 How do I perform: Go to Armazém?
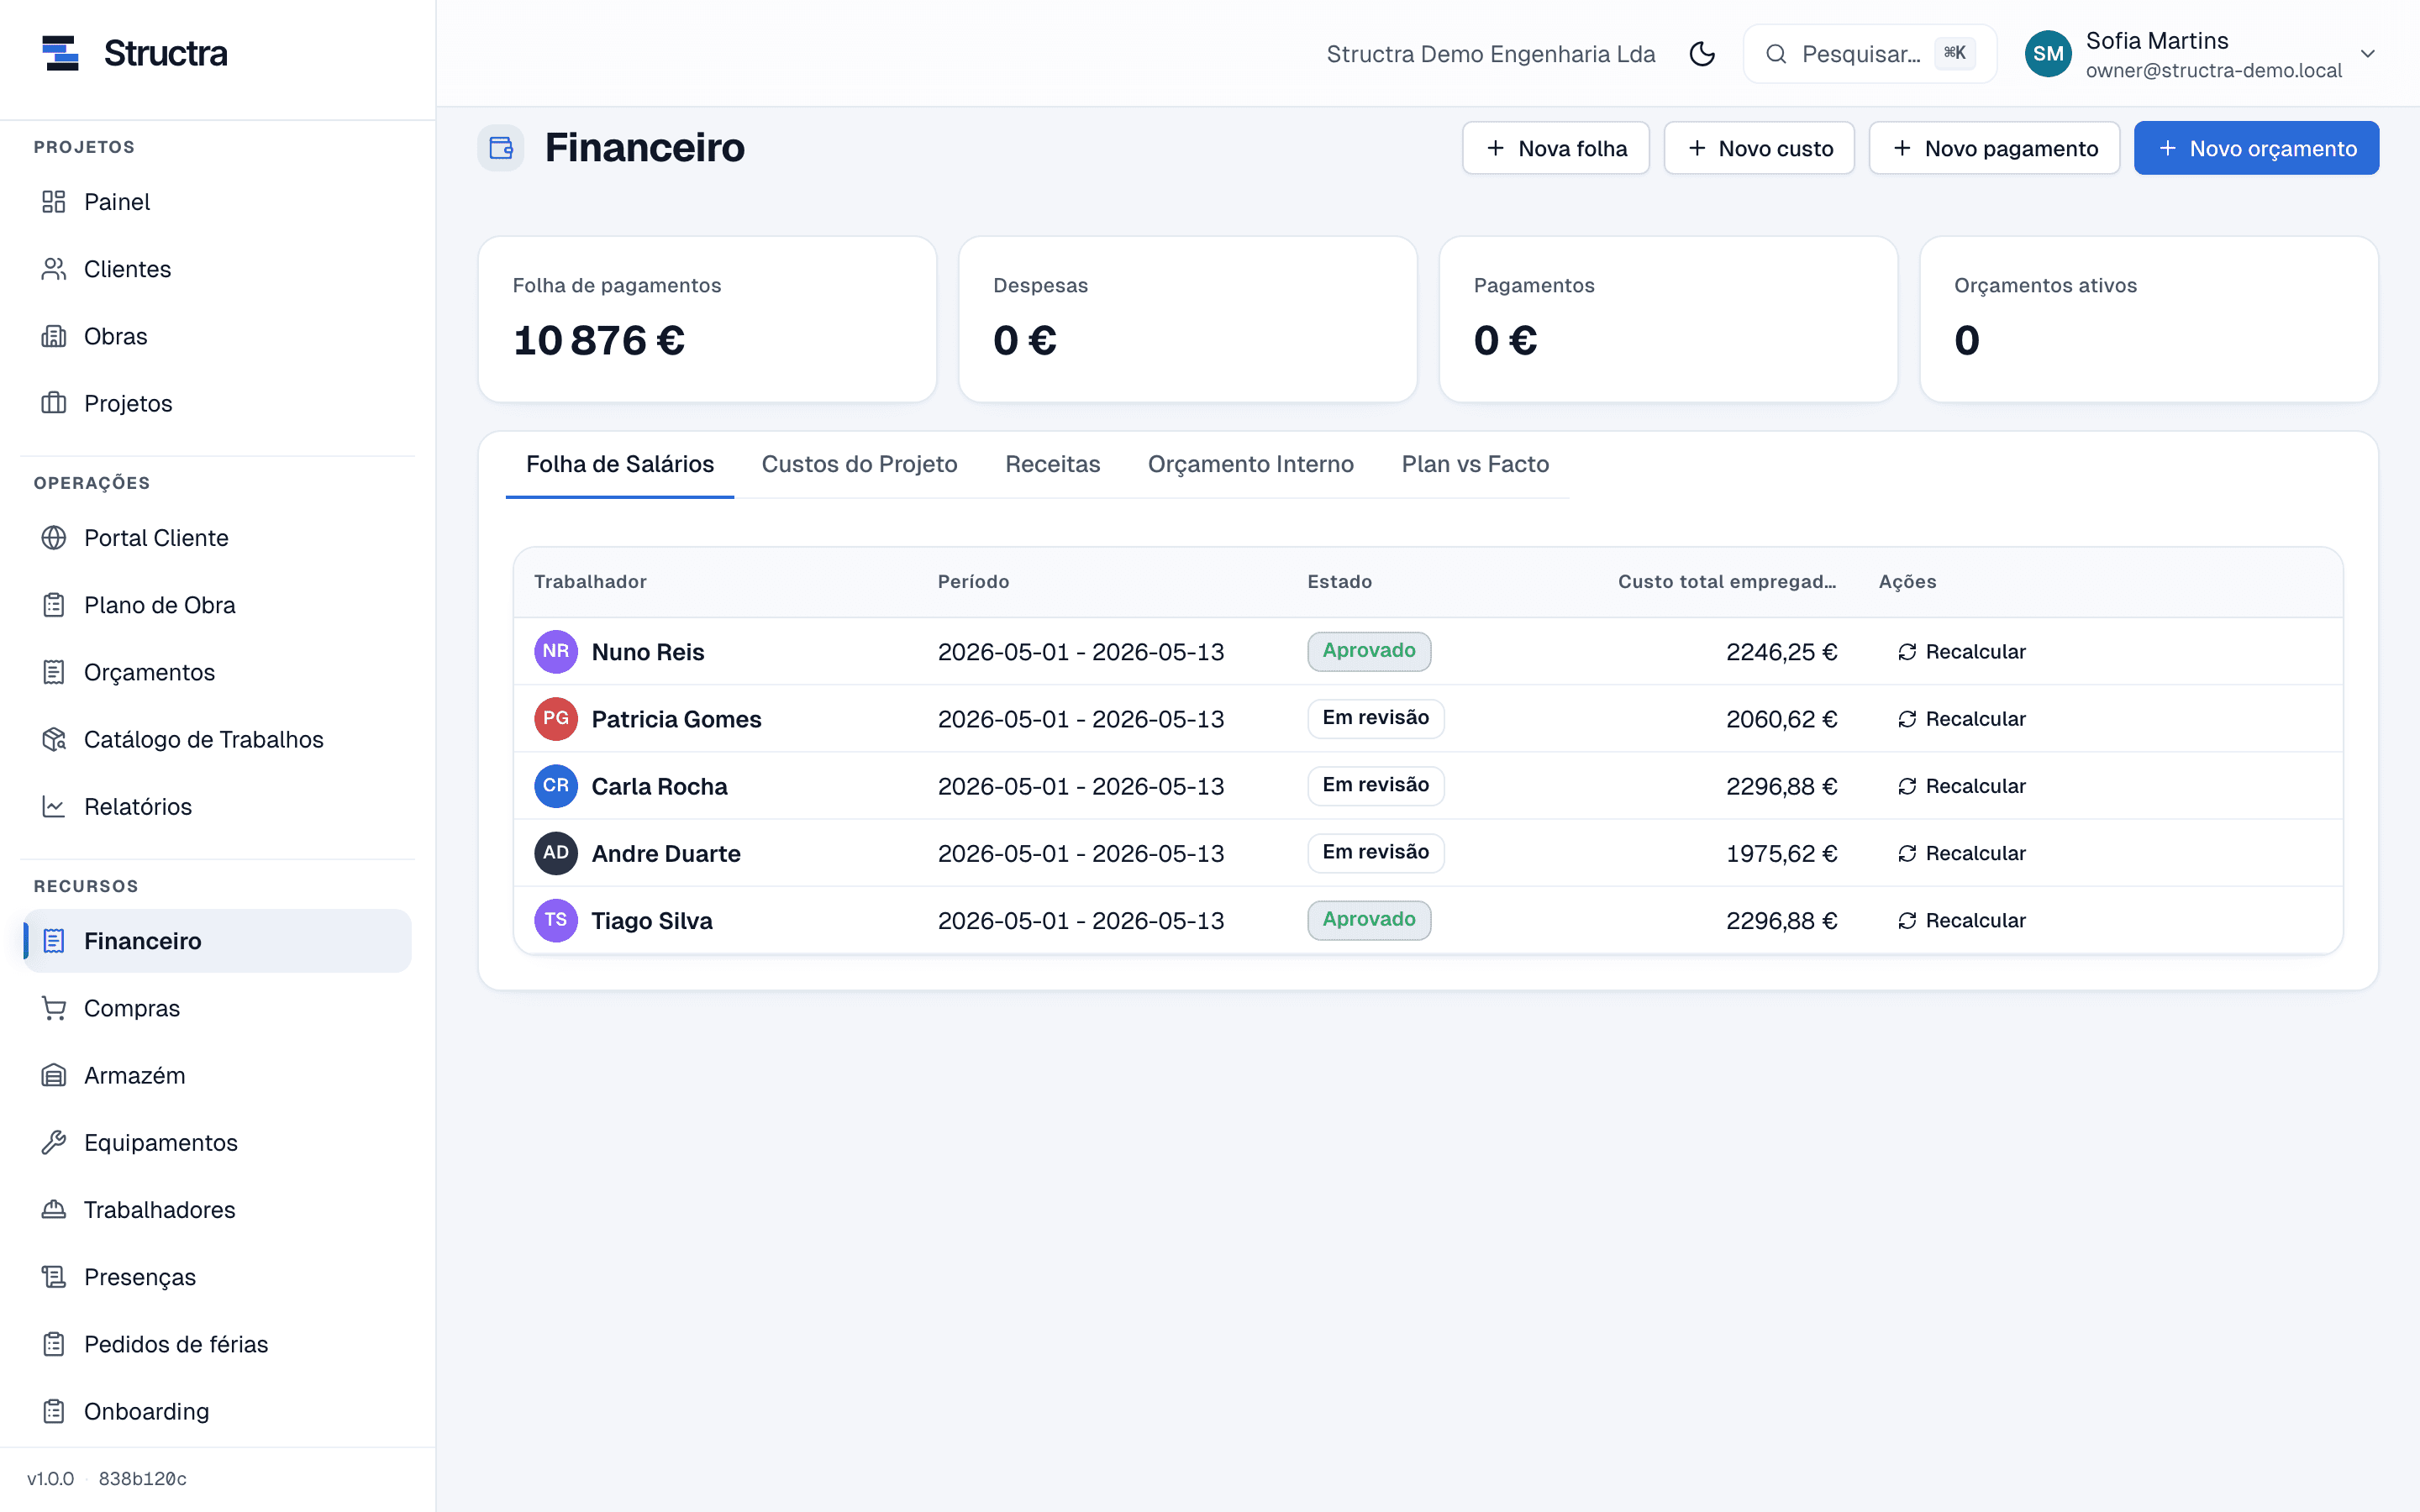pyautogui.click(x=217, y=1075)
